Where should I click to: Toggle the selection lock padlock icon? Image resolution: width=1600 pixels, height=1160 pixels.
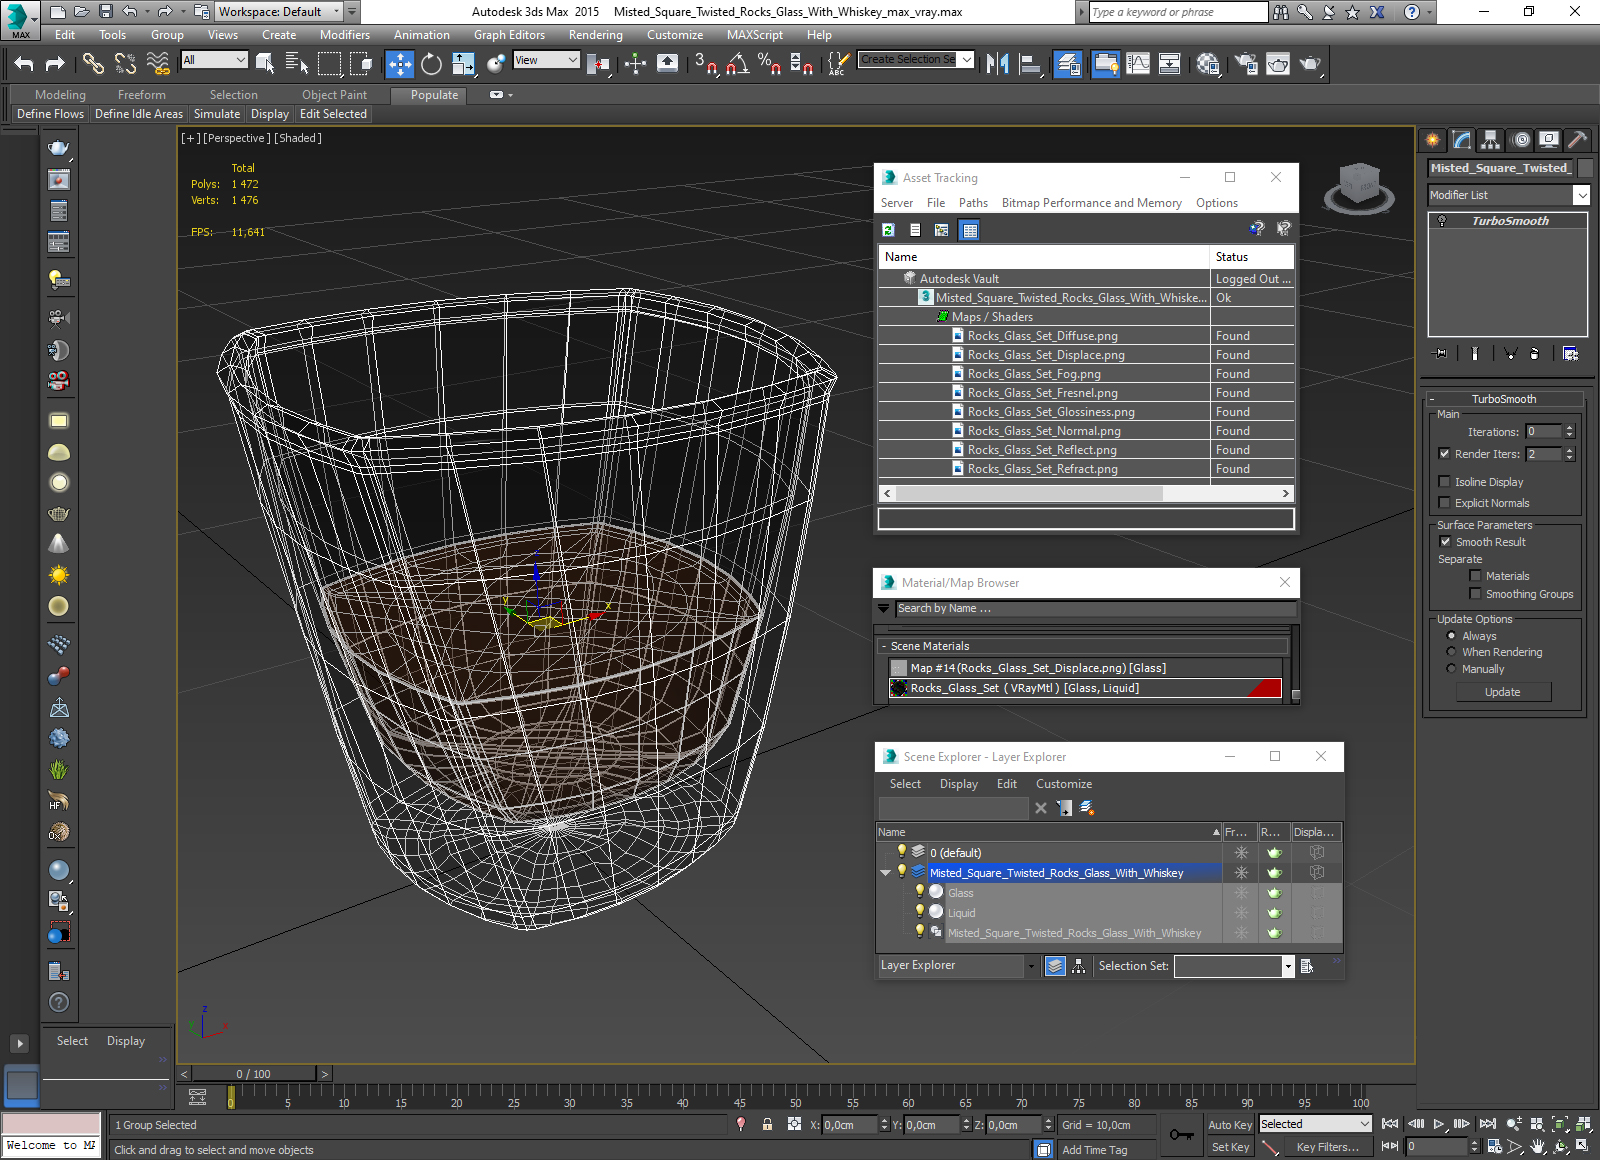click(x=767, y=1124)
